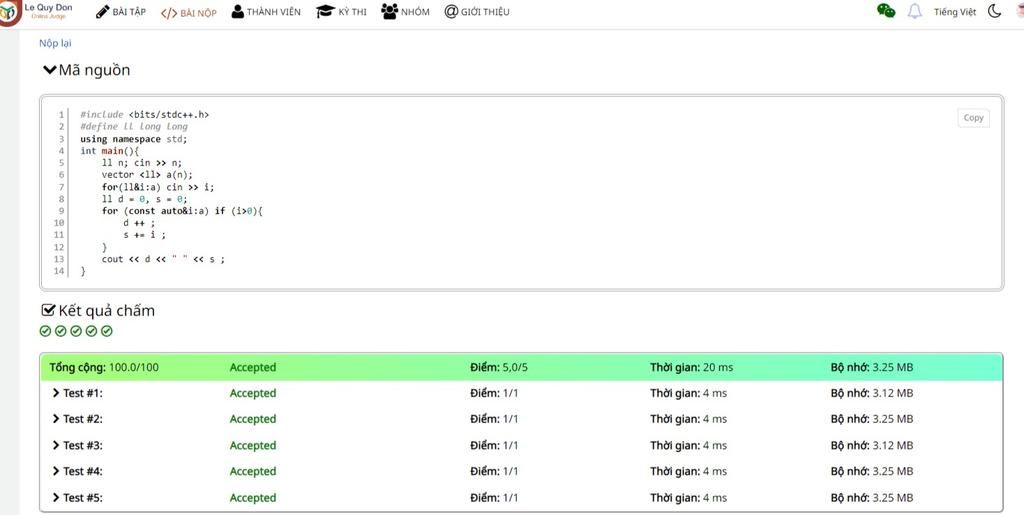Open the green chat bubbles icon
Viewport: 1024px width, 515px height.
click(886, 11)
